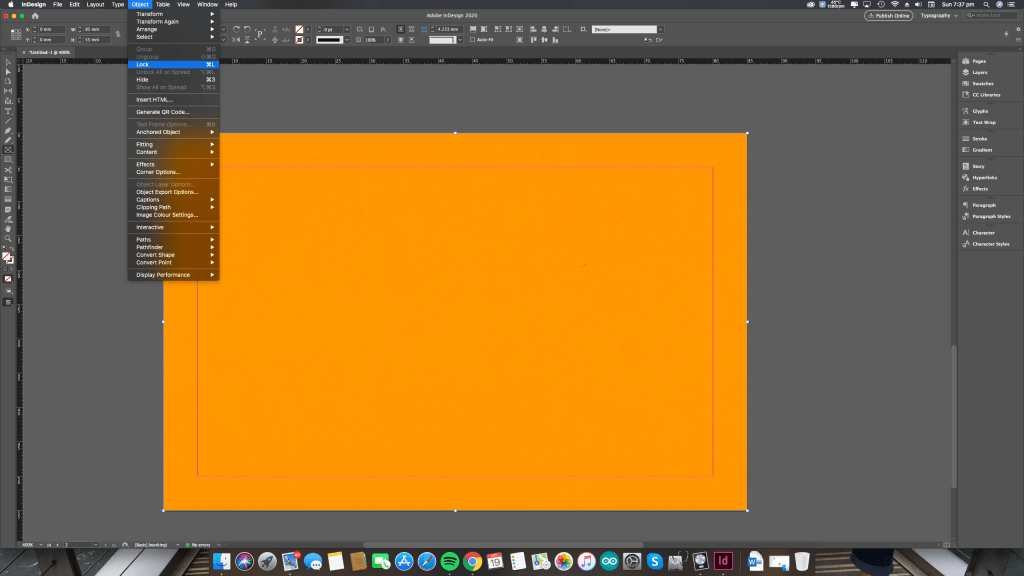Open the Glyphs panel
The width and height of the screenshot is (1024, 576).
(980, 111)
